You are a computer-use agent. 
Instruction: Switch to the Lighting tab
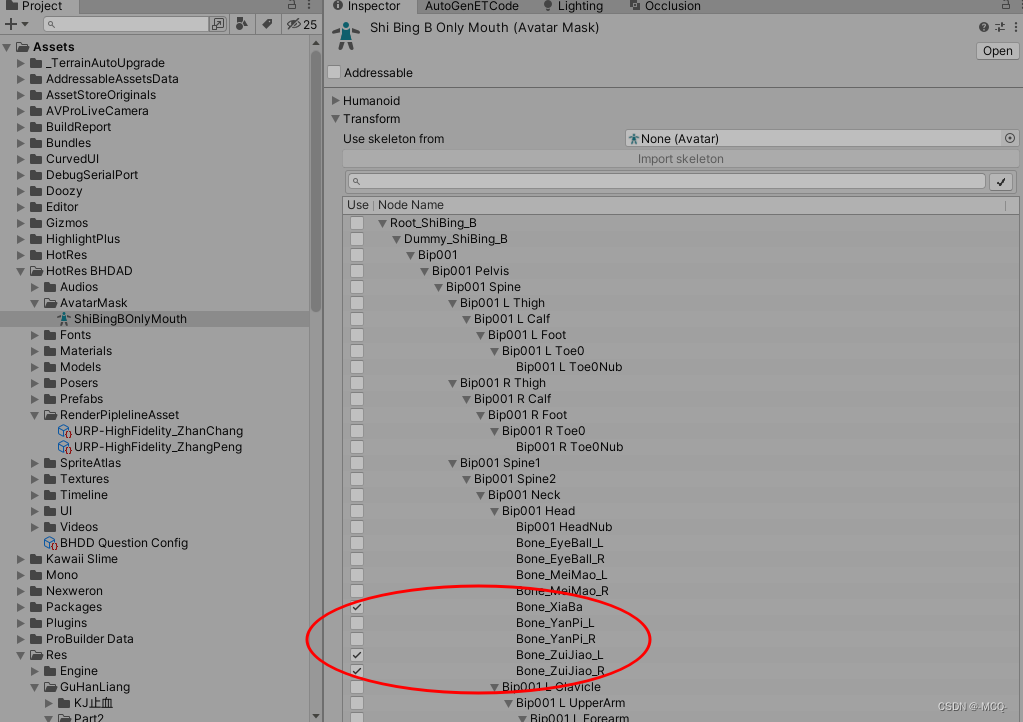pos(573,6)
